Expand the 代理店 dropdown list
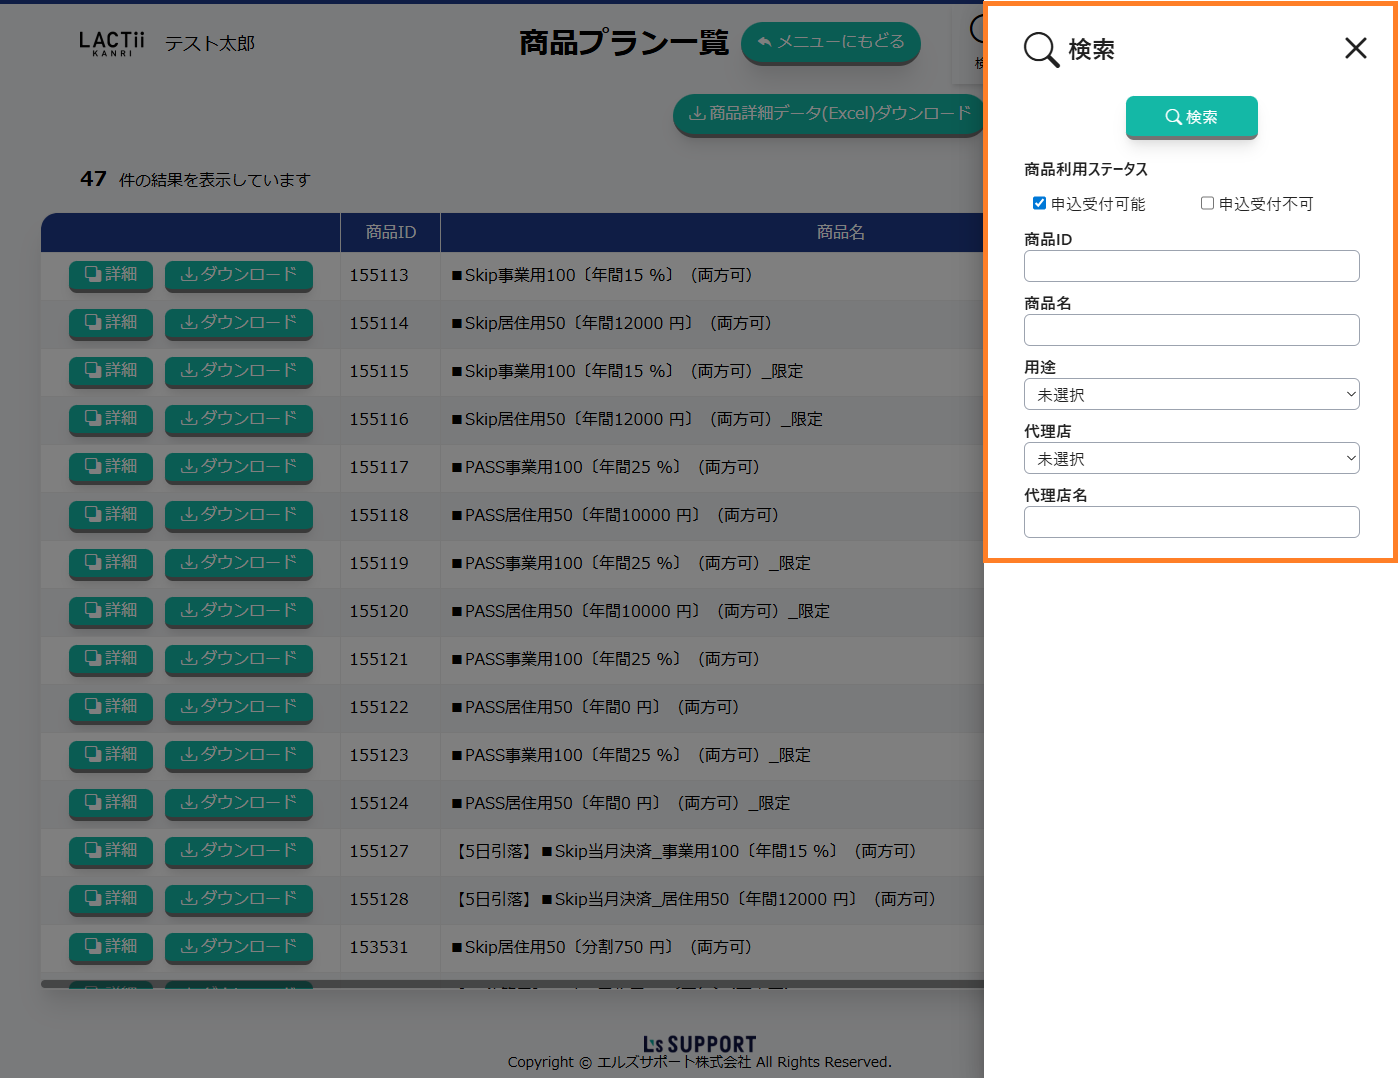Viewport: 1400px width, 1078px height. (1191, 458)
